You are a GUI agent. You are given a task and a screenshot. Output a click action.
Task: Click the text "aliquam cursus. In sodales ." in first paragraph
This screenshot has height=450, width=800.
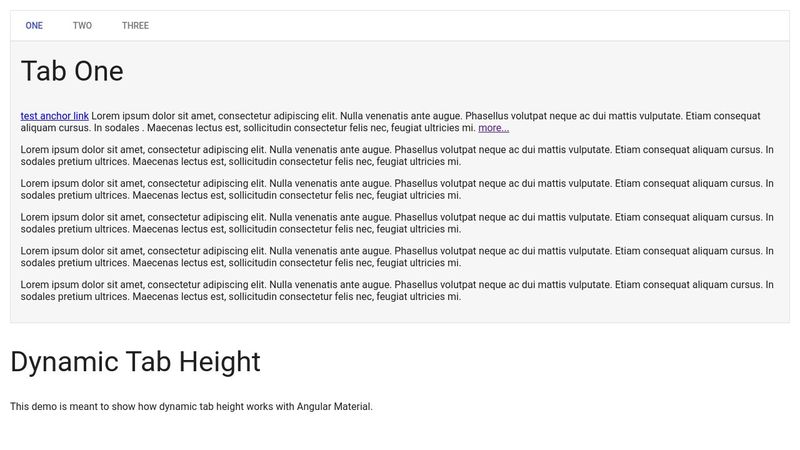click(81, 128)
